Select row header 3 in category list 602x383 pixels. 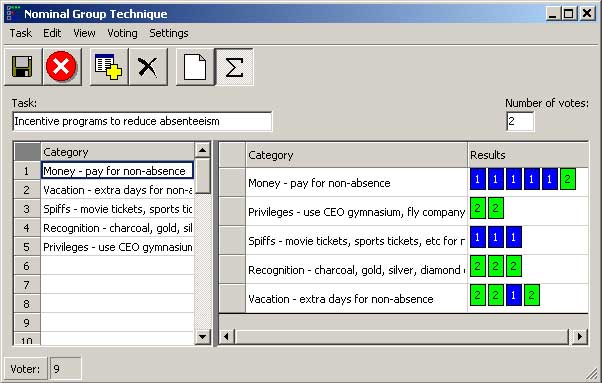[27, 209]
